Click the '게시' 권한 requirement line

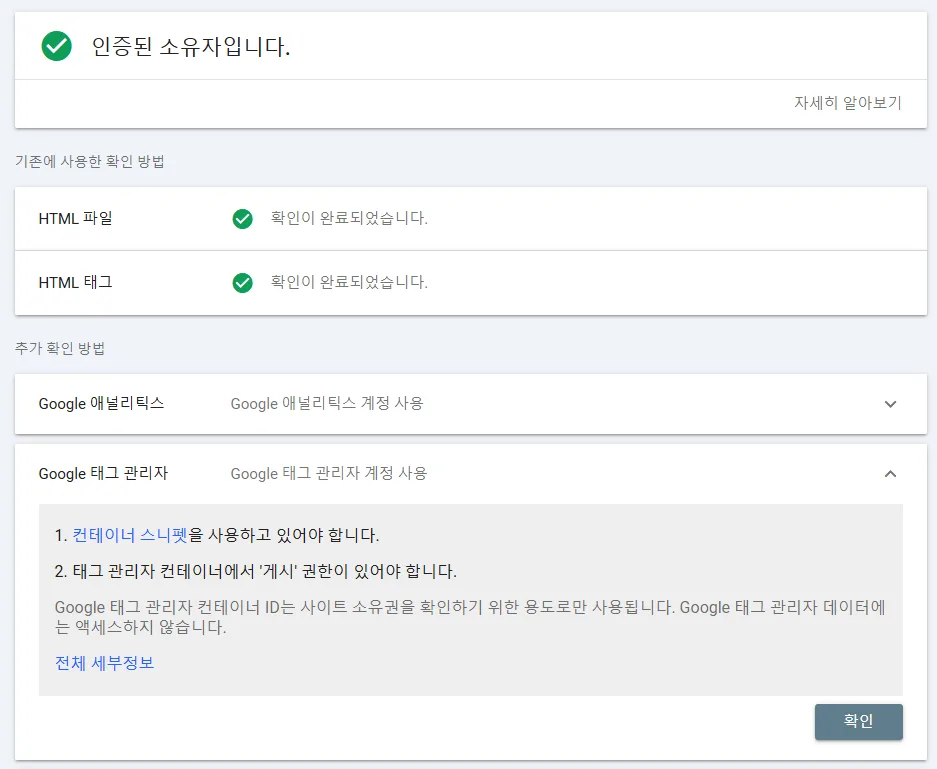pos(256,571)
